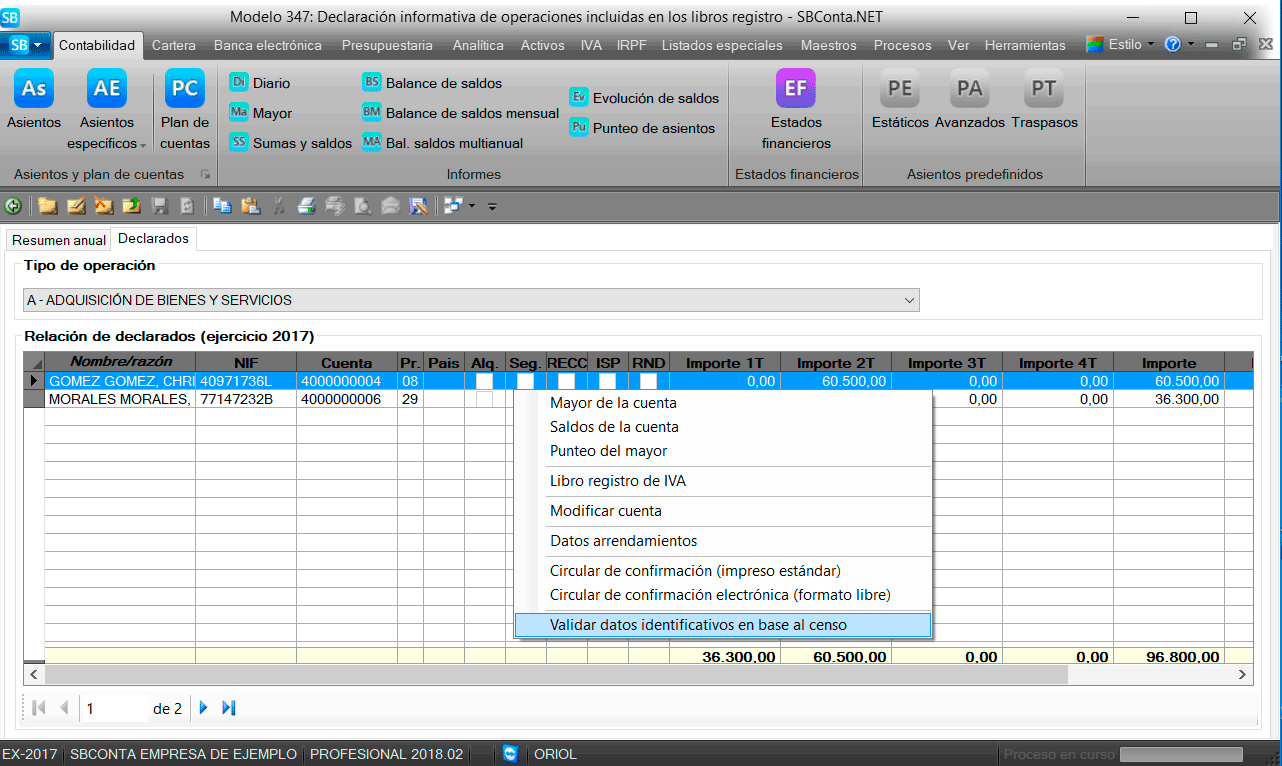Viewport: 1282px width, 766px height.
Task: Select Validar datos identificativos en base al censo
Action: [698, 625]
